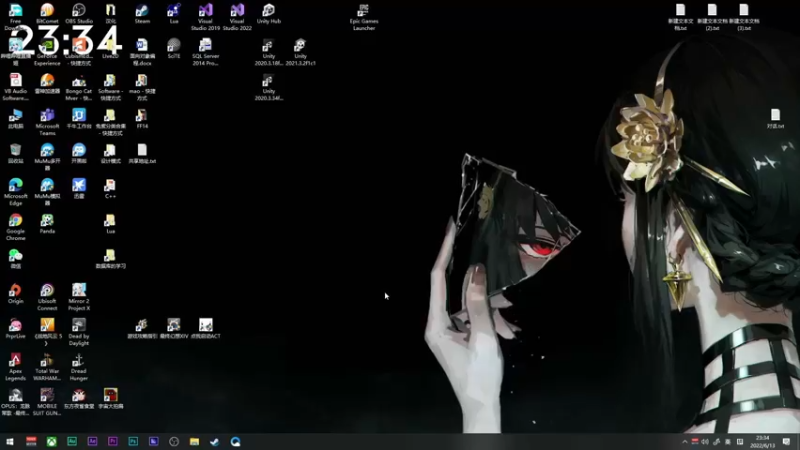Select the Bongo Cat Mver shortcut
Image resolution: width=800 pixels, height=450 pixels.
[79, 87]
